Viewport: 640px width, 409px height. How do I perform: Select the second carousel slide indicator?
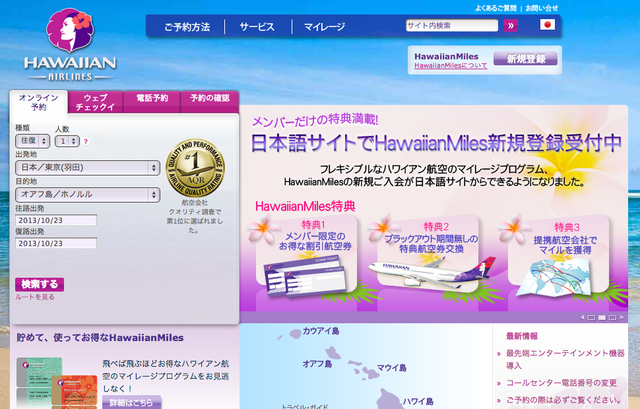click(x=602, y=318)
